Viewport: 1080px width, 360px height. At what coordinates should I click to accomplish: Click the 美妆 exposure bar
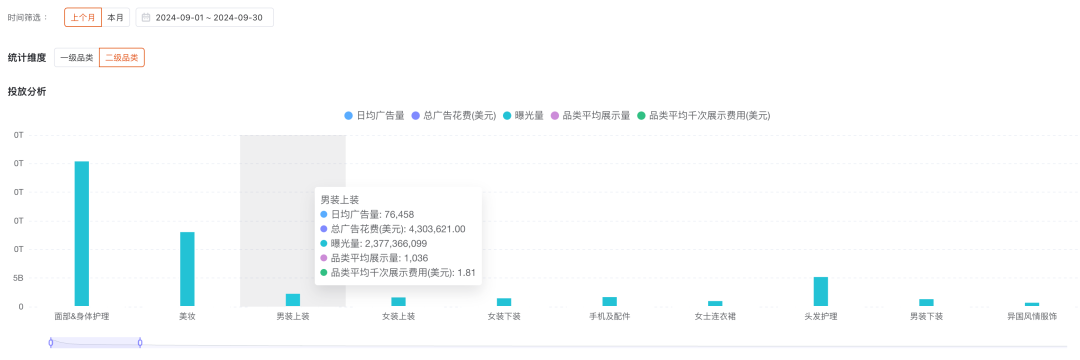click(x=187, y=268)
